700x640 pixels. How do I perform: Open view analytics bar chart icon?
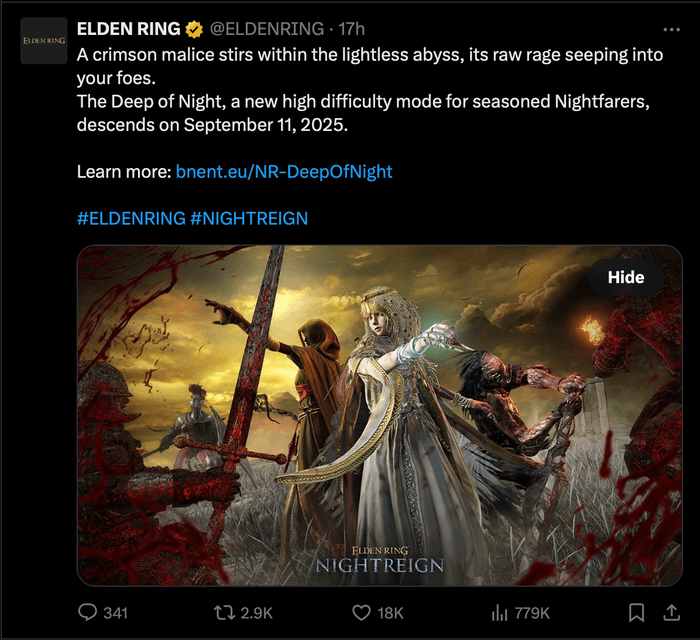pos(500,613)
